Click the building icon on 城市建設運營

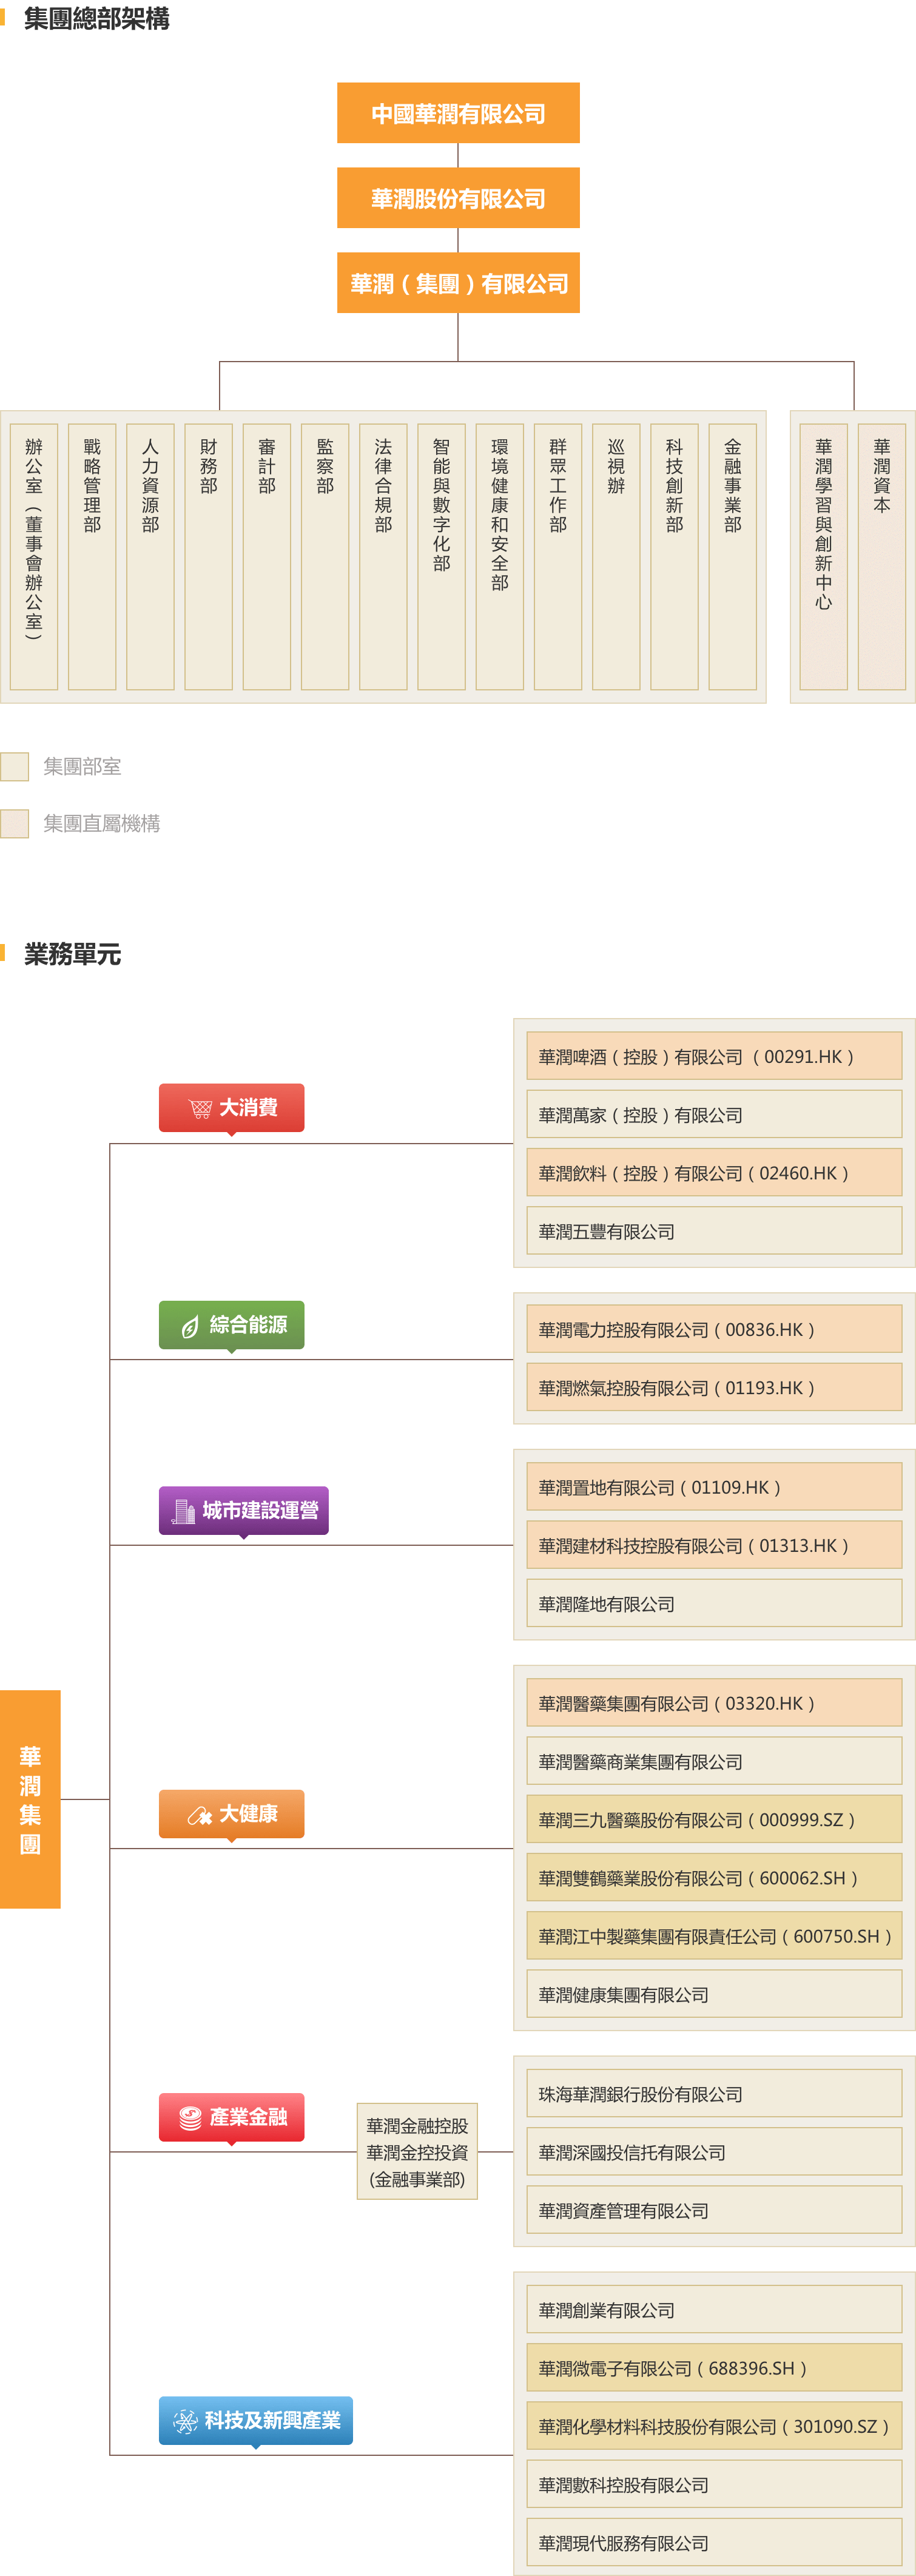coord(183,1511)
